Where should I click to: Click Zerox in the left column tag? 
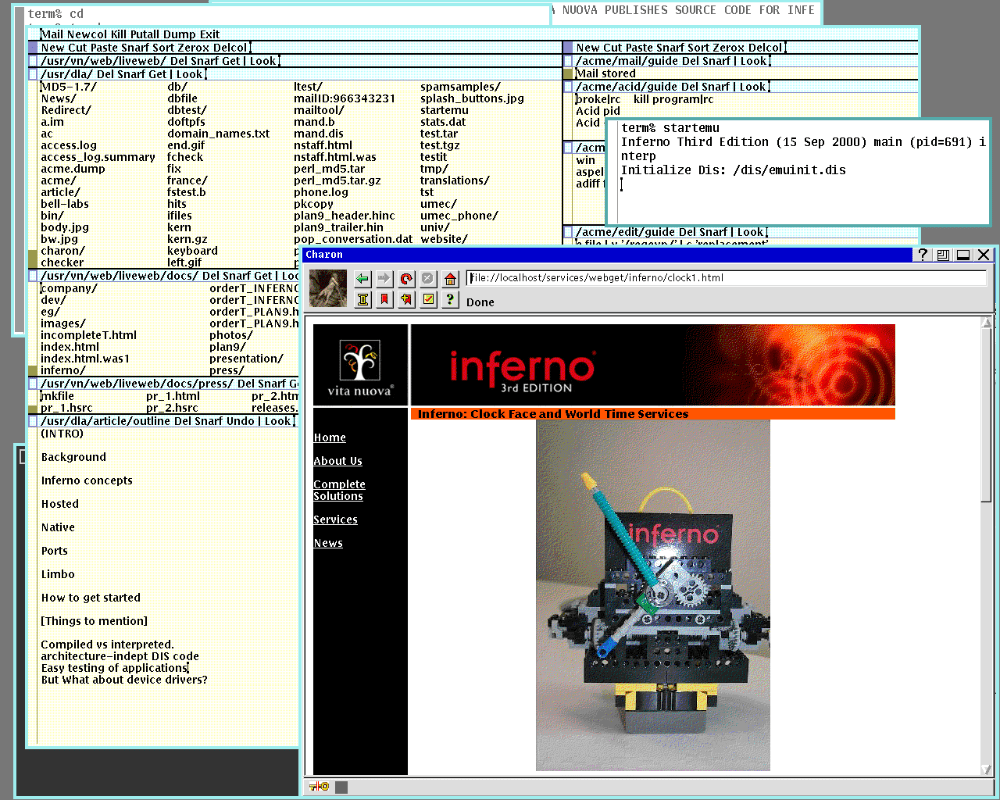click(193, 48)
